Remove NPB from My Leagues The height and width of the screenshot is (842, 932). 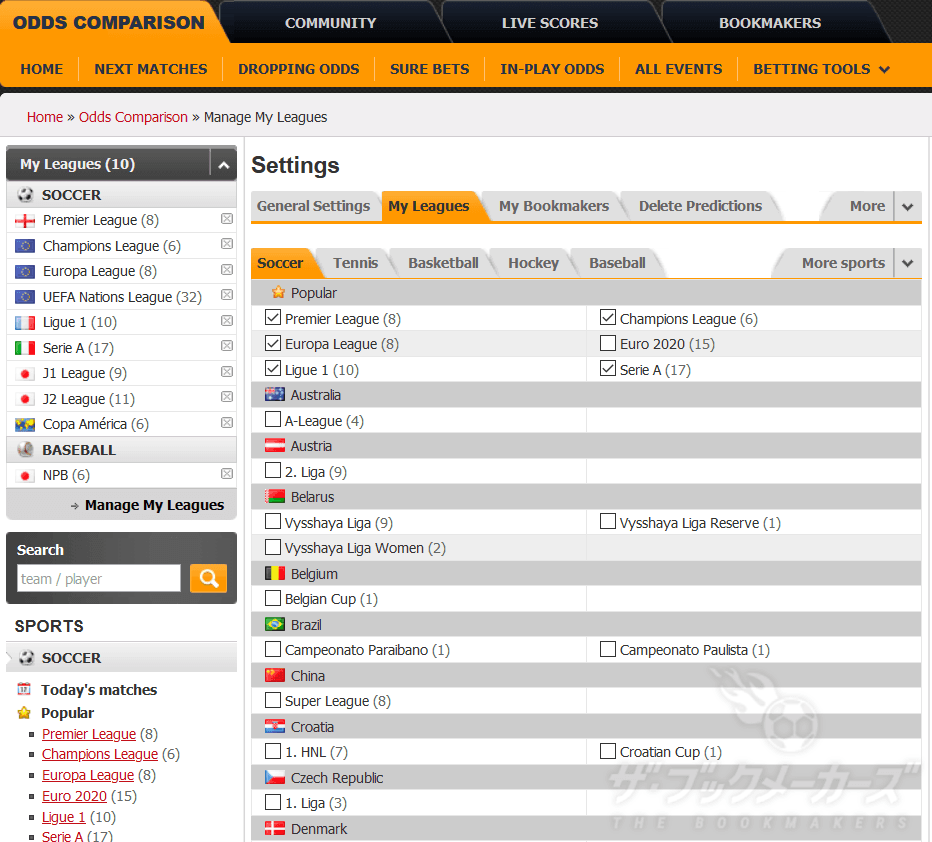[226, 474]
